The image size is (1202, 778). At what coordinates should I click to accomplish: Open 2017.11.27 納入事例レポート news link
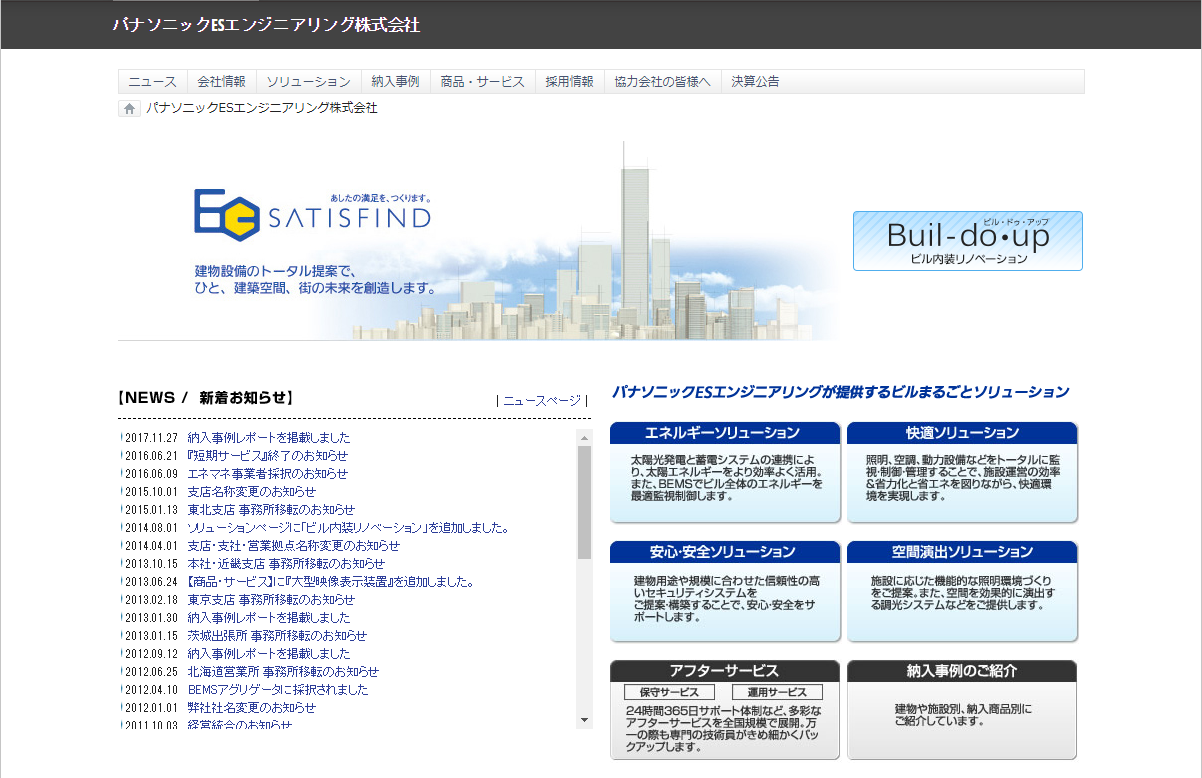point(269,438)
